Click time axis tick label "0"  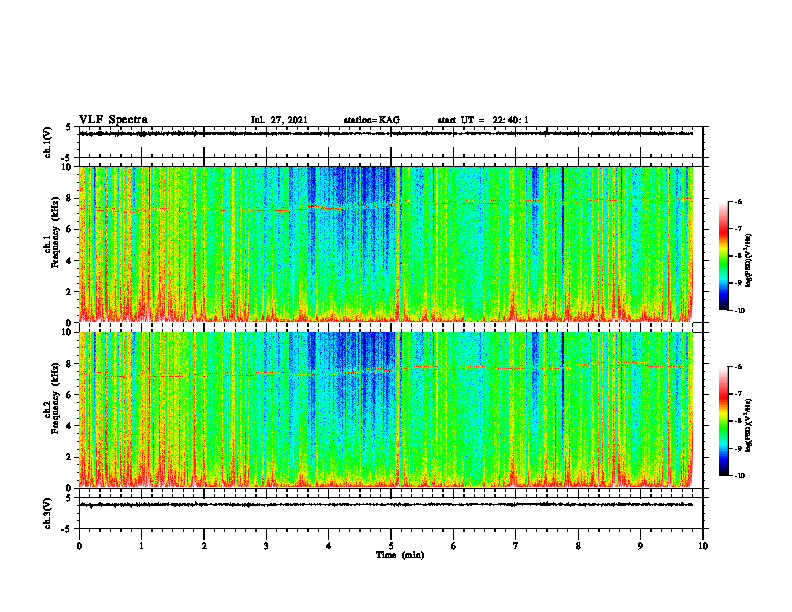[79, 546]
